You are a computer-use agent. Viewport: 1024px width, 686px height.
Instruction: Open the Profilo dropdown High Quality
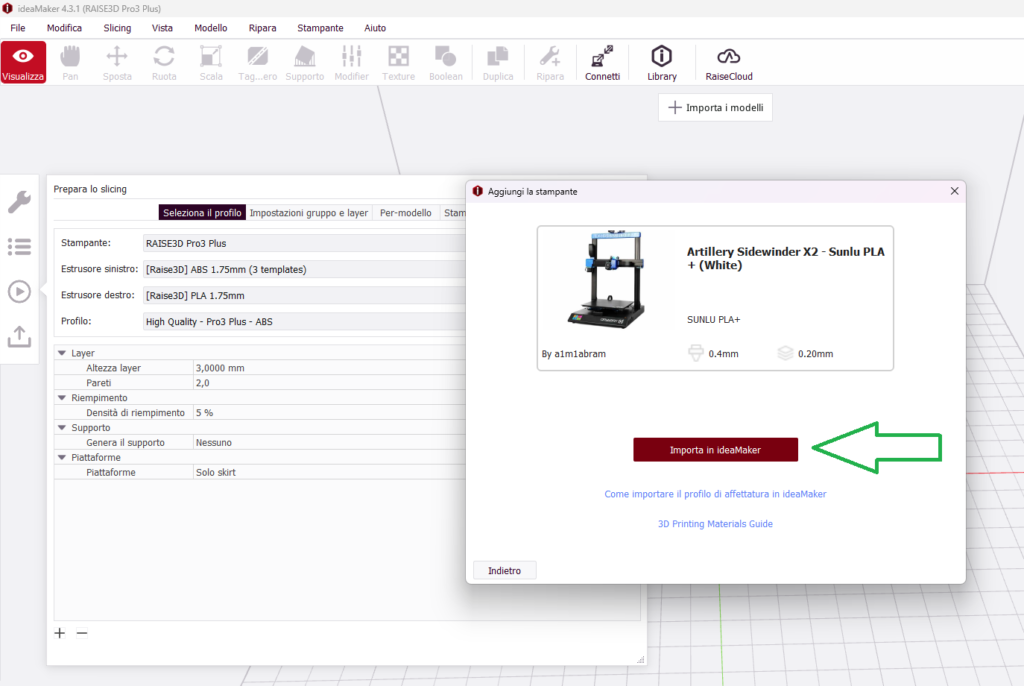304,321
